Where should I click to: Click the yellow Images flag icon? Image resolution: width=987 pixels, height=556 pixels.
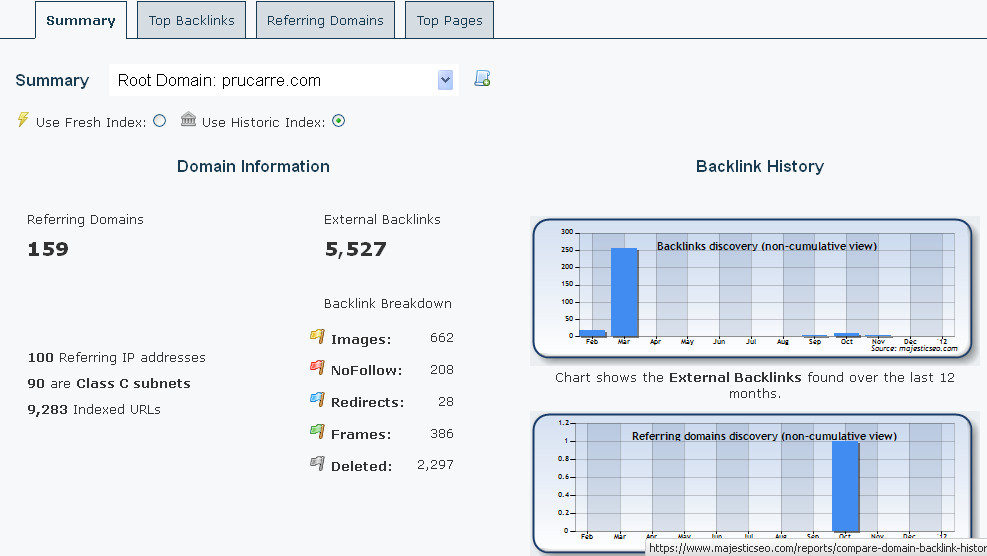(x=317, y=337)
